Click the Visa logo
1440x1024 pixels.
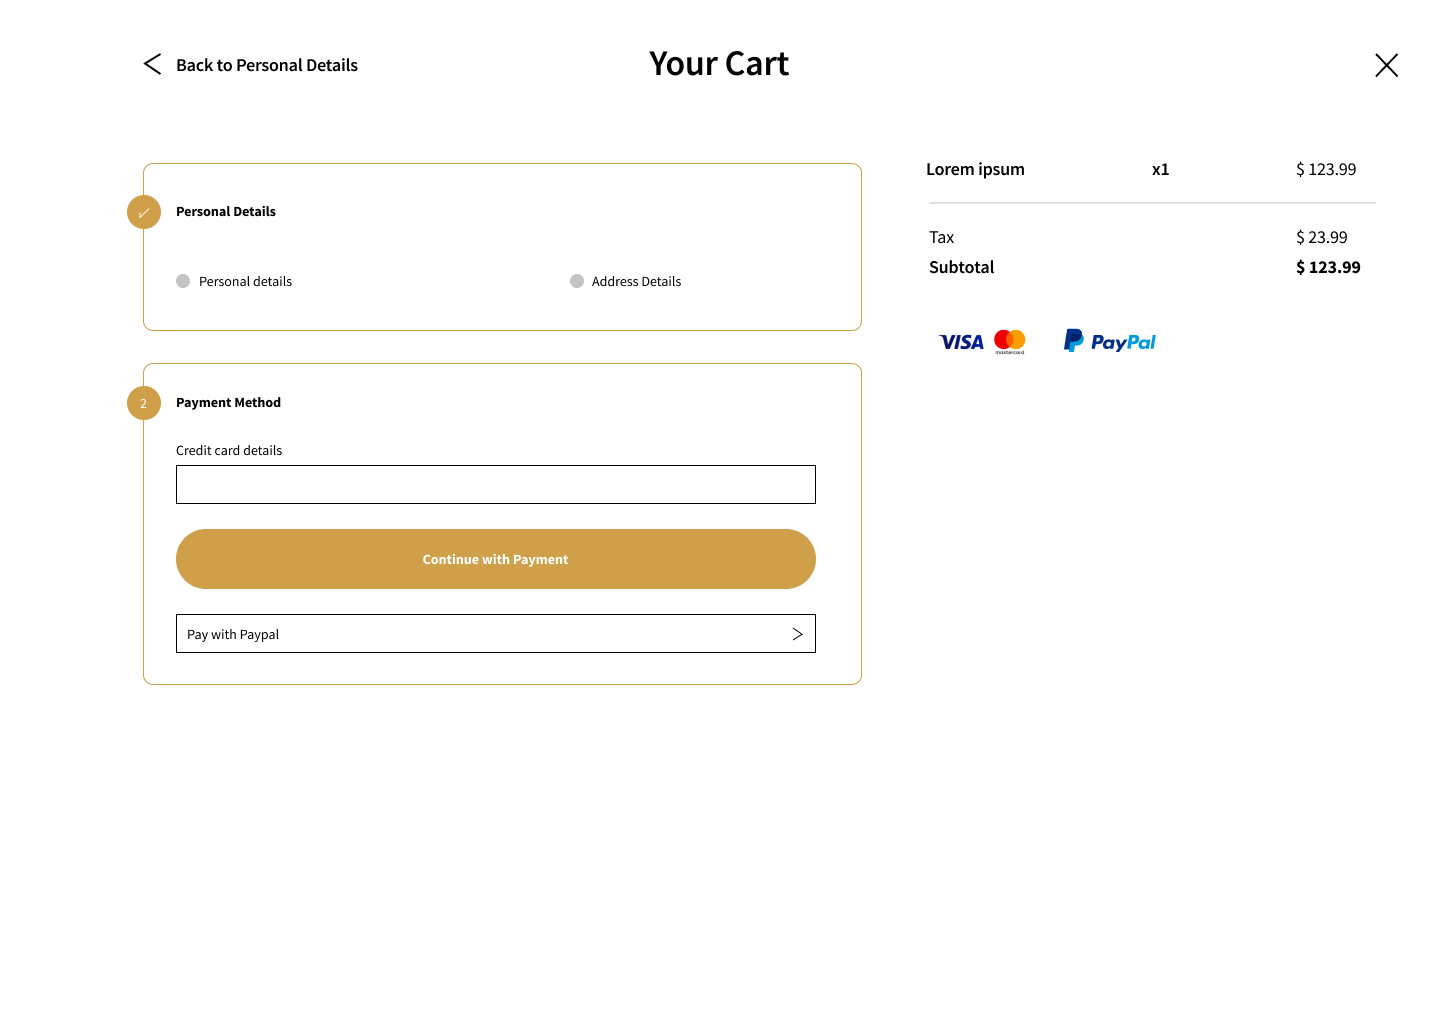[x=961, y=342]
